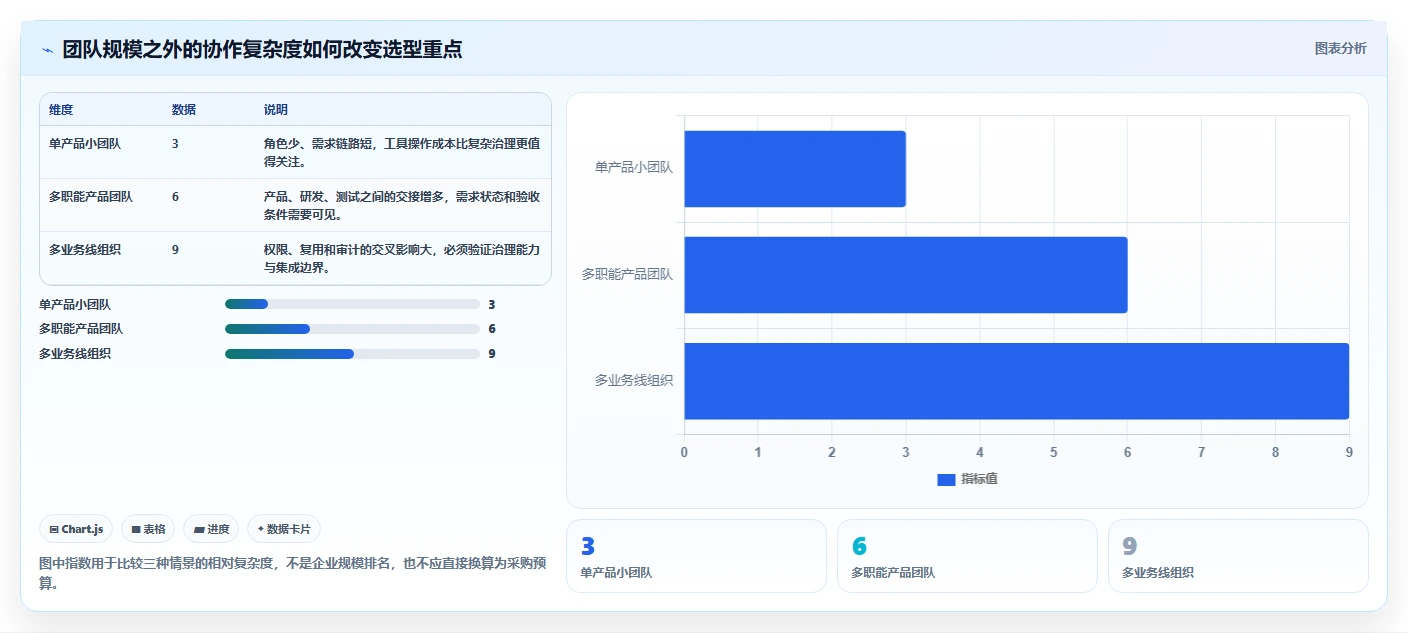Select the 表格 tag chip
1408x633 pixels.
coord(148,529)
